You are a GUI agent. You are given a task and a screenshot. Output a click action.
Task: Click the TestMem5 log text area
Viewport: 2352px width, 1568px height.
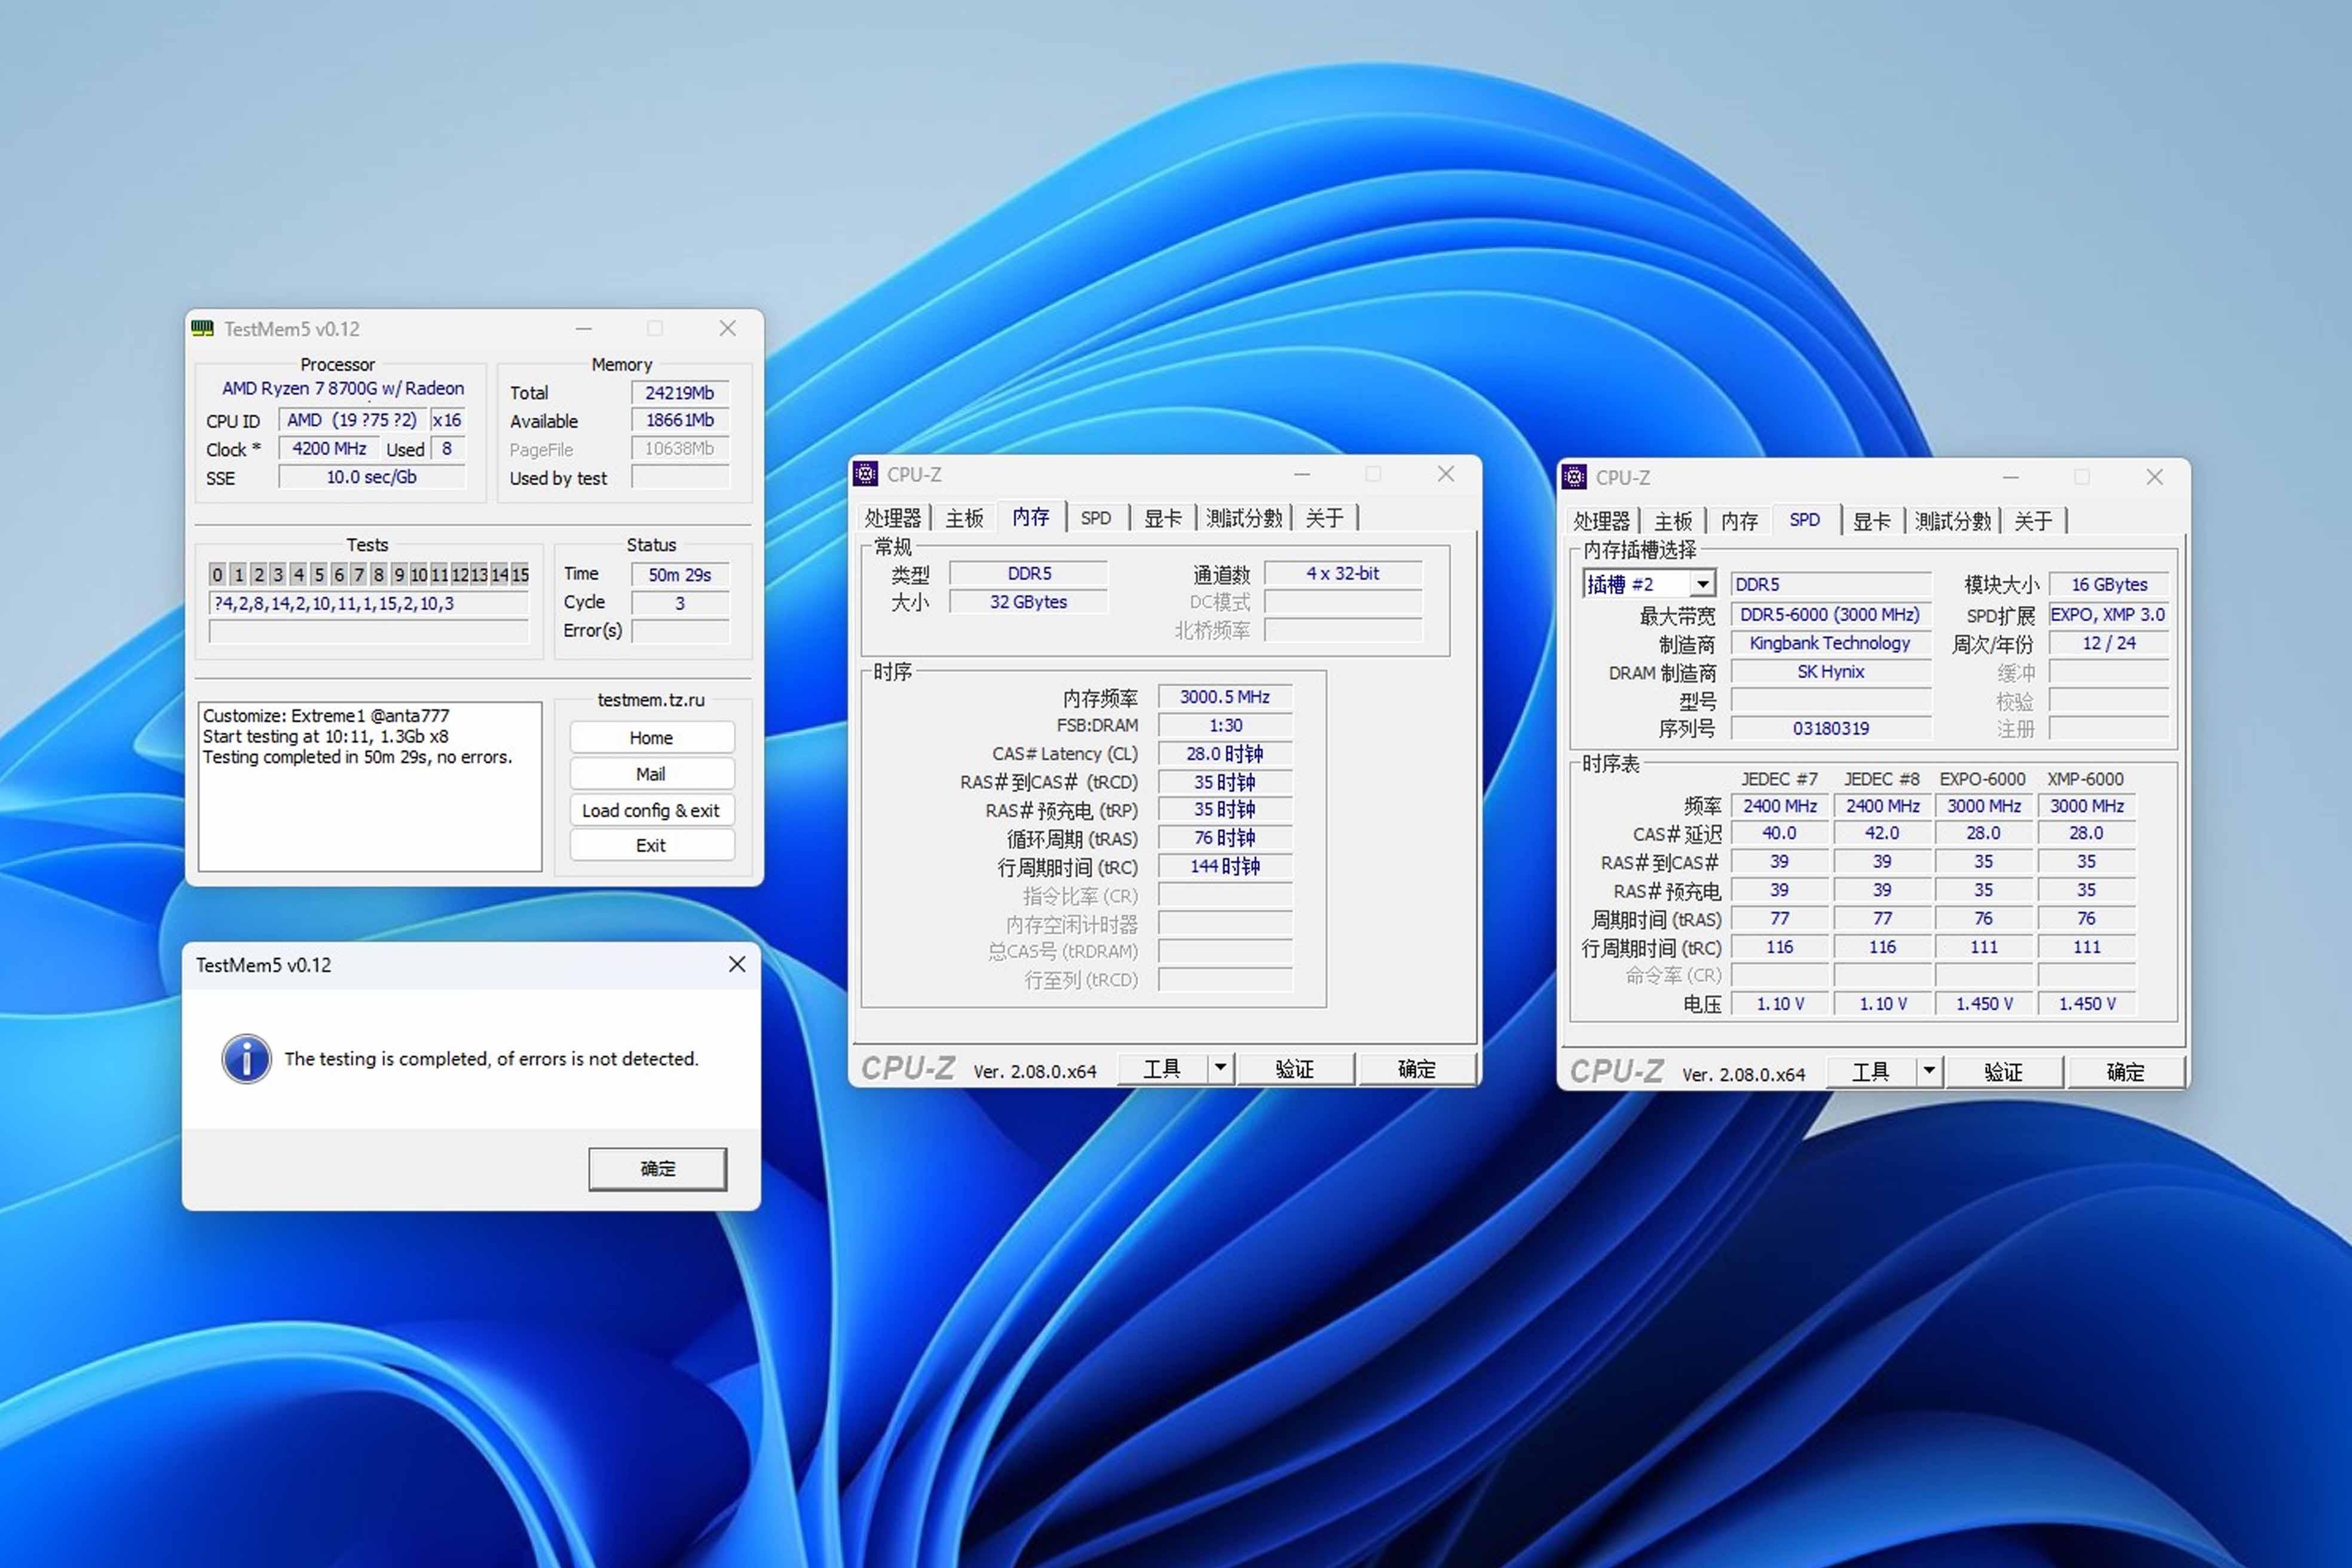(x=370, y=786)
